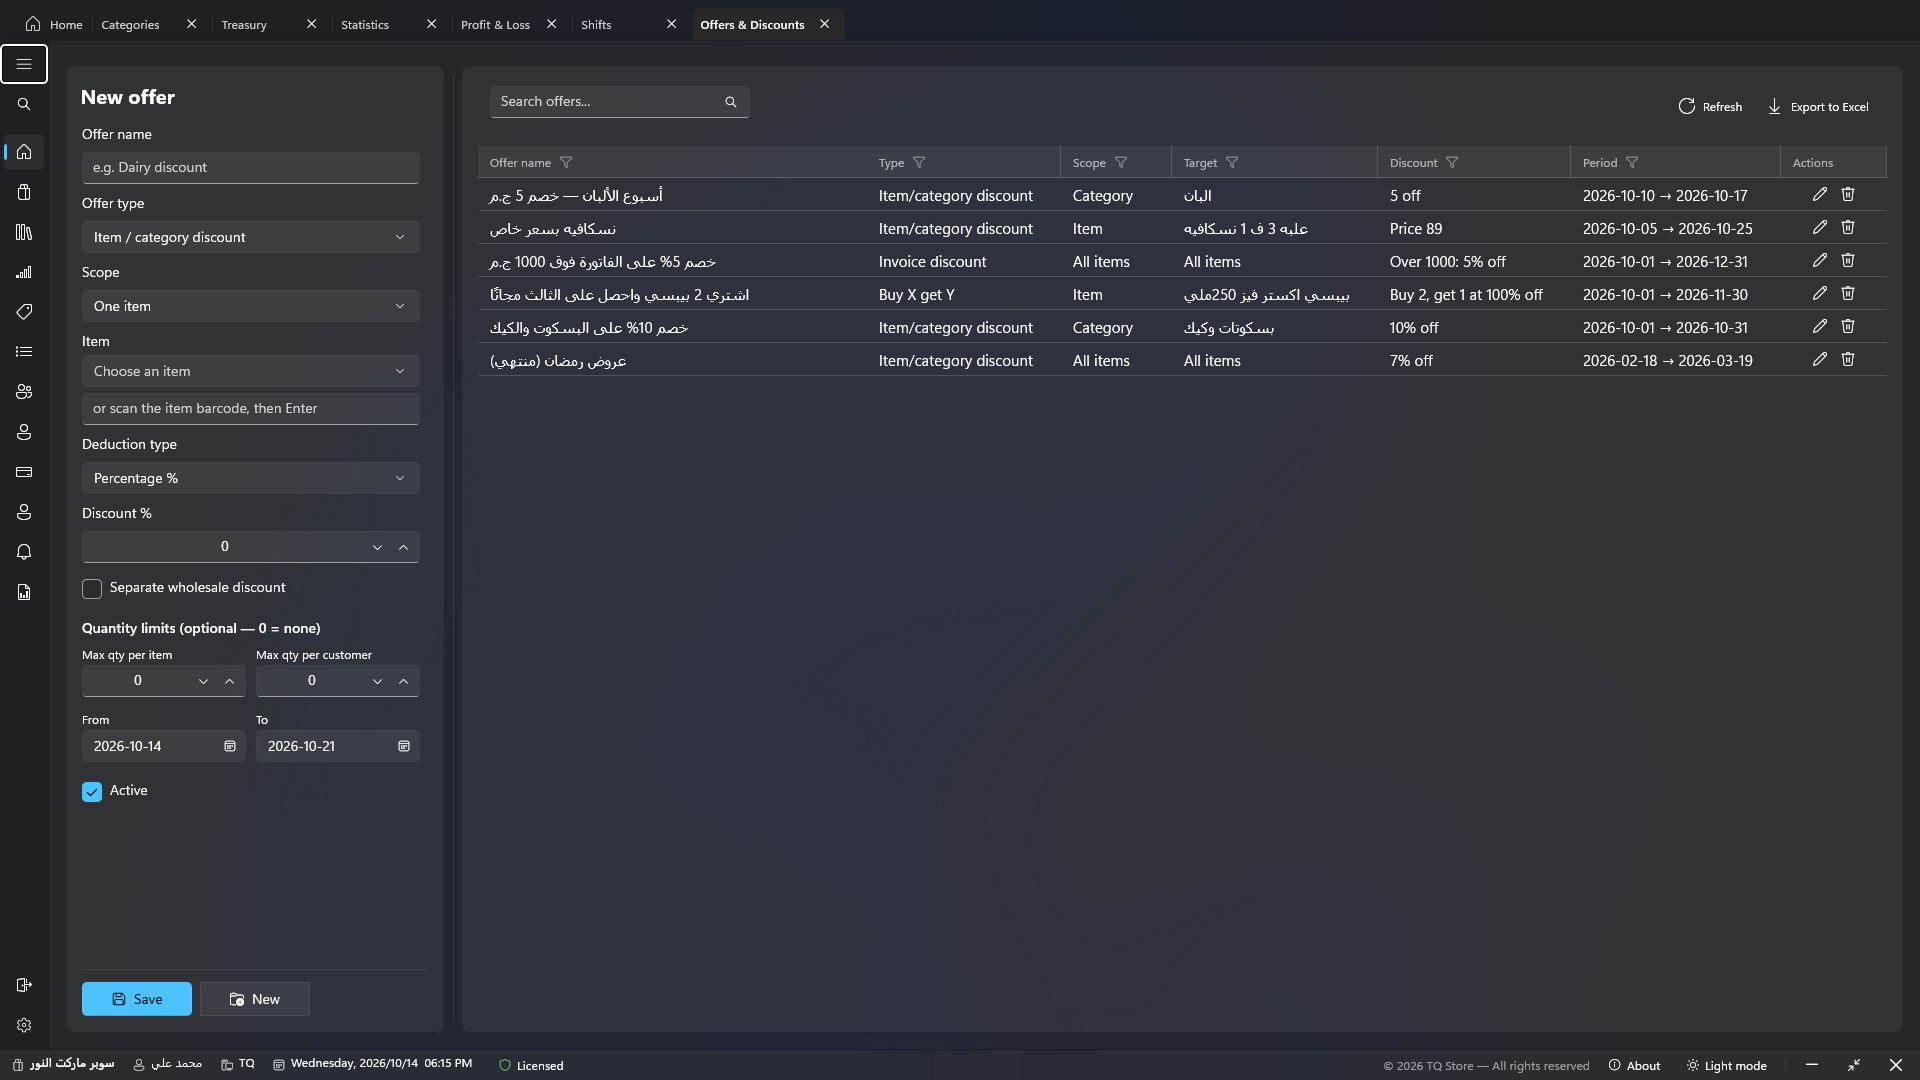1920x1080 pixels.
Task: Increase the Discount % value
Action: [404, 547]
